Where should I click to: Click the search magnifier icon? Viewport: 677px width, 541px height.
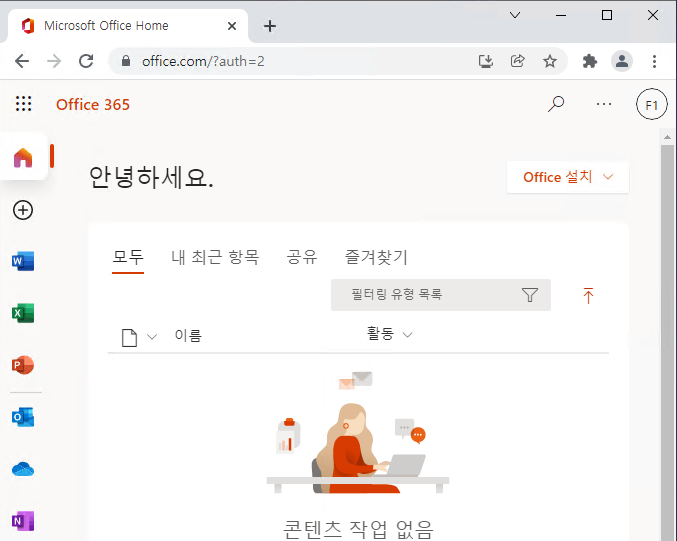[556, 104]
